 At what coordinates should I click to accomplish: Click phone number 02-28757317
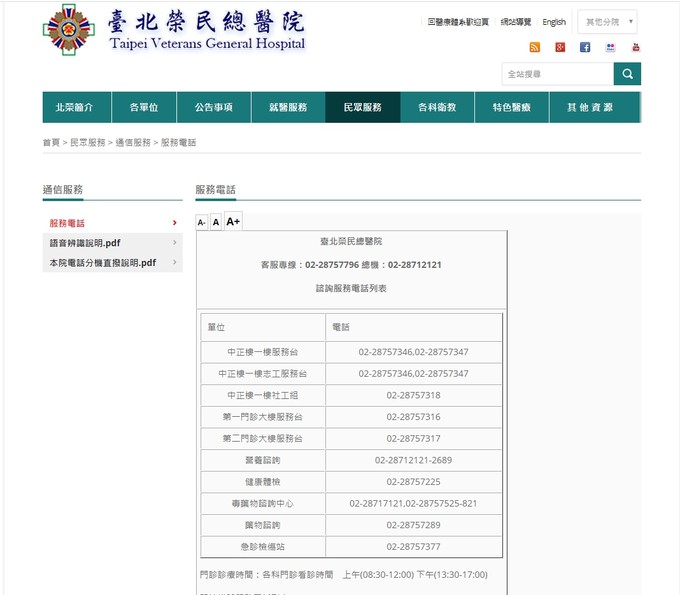(413, 438)
